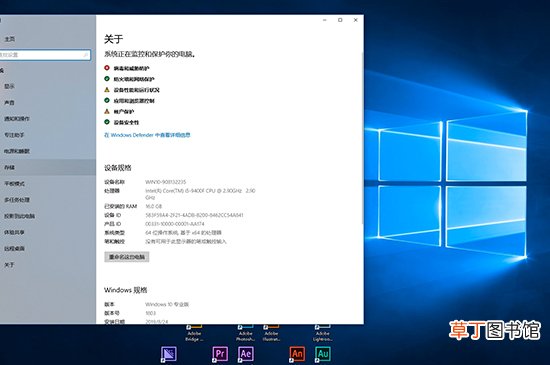Screen dimensions: 550x365
Task: Minimize the Settings window
Action: tap(324, 20)
